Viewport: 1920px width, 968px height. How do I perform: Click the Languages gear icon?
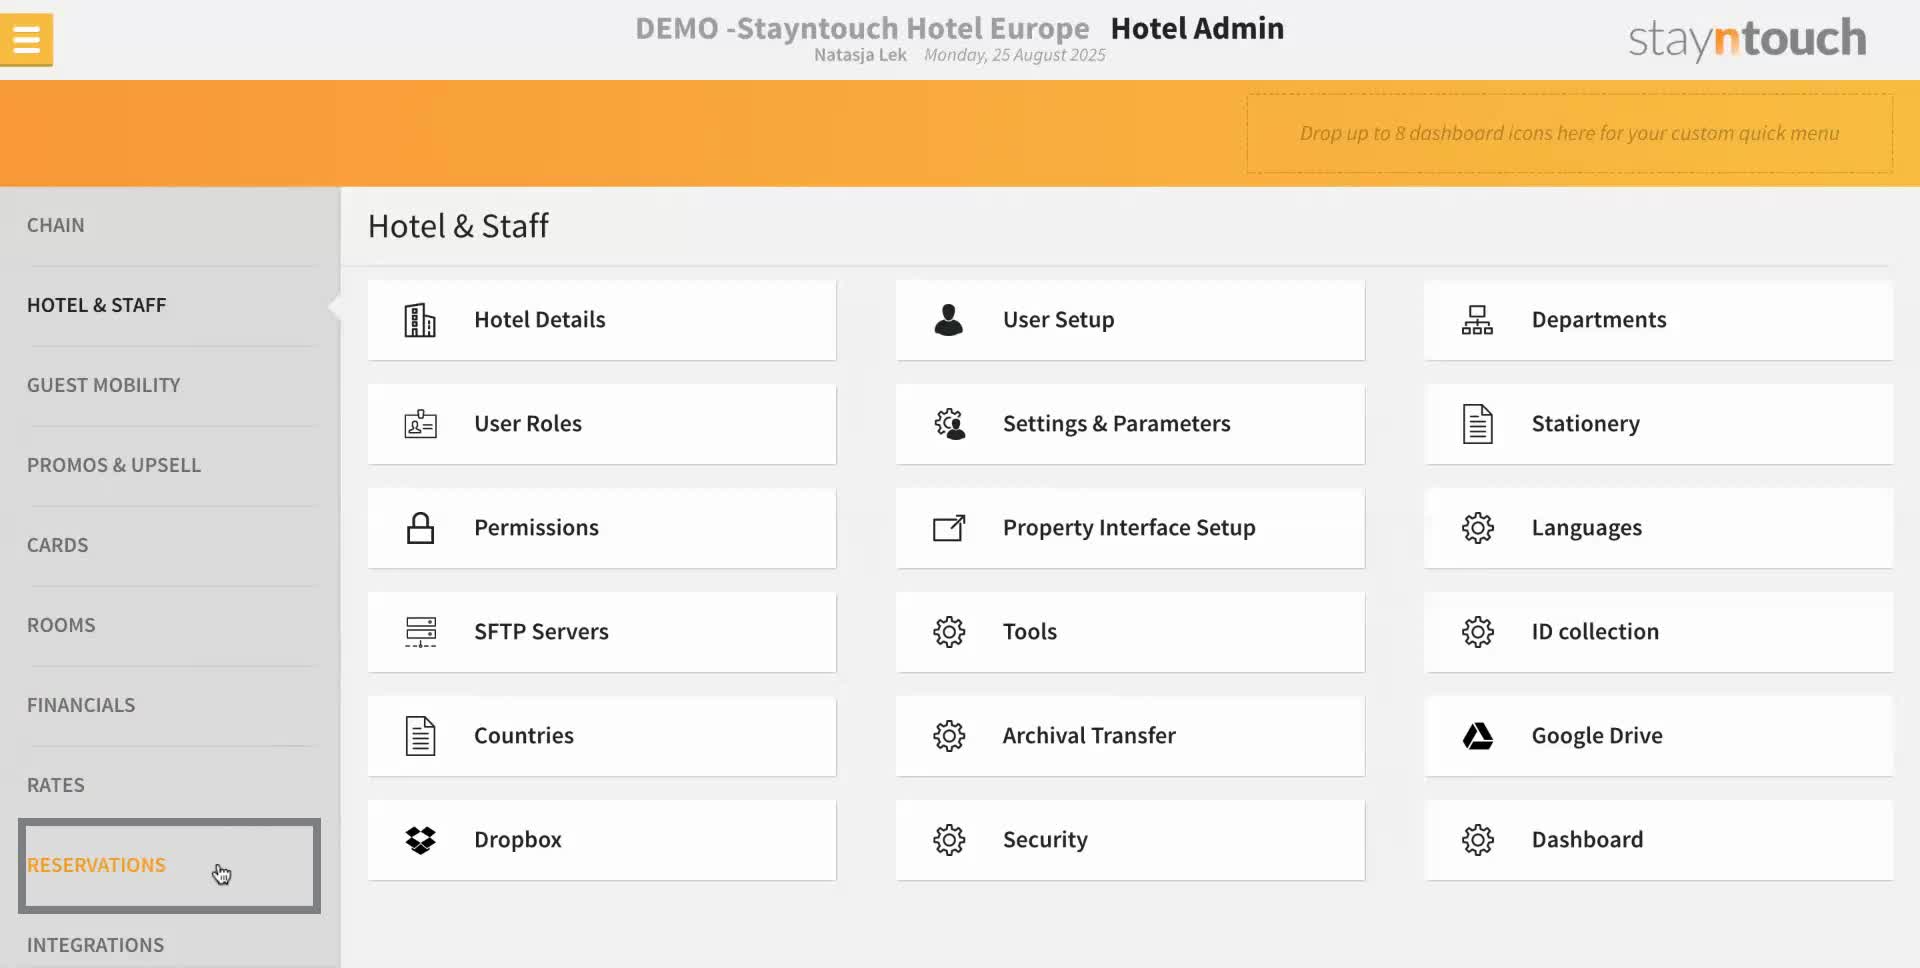click(1477, 528)
